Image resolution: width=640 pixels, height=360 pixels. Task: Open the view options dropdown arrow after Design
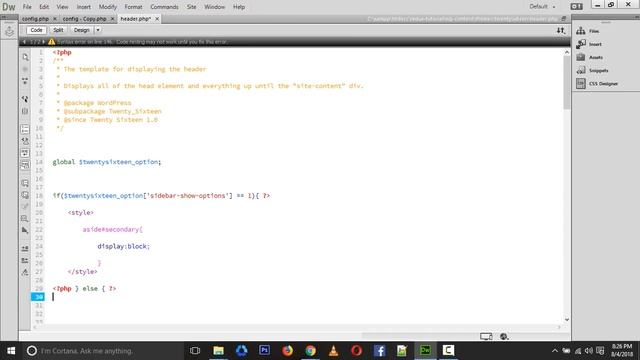[x=98, y=30]
